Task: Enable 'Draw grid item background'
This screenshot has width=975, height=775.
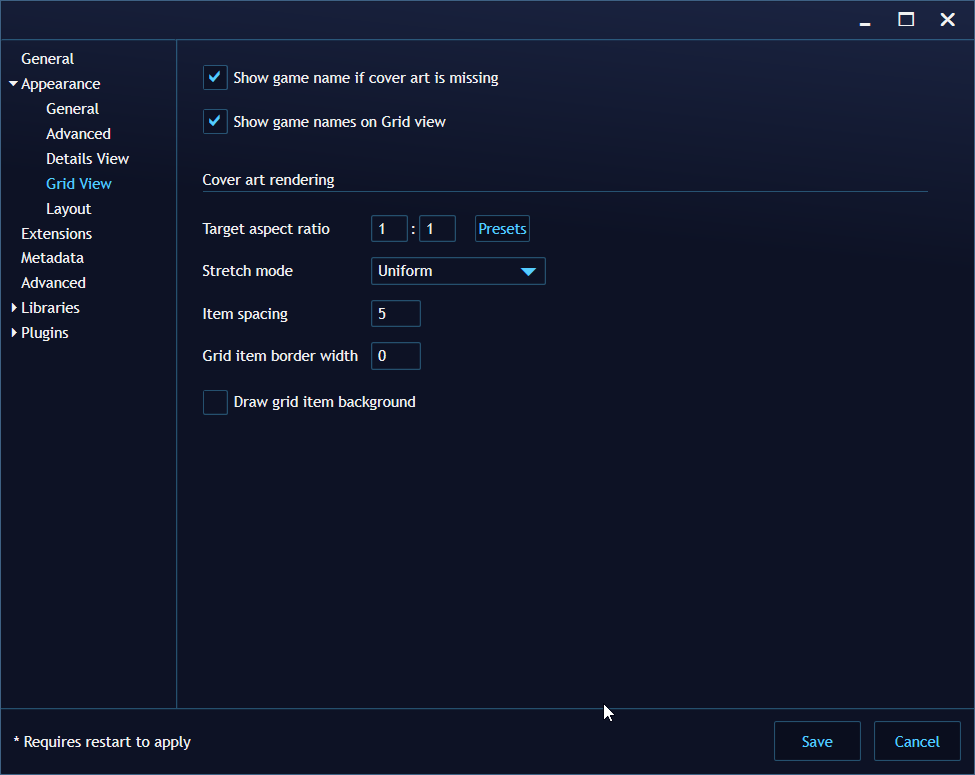Action: click(215, 402)
